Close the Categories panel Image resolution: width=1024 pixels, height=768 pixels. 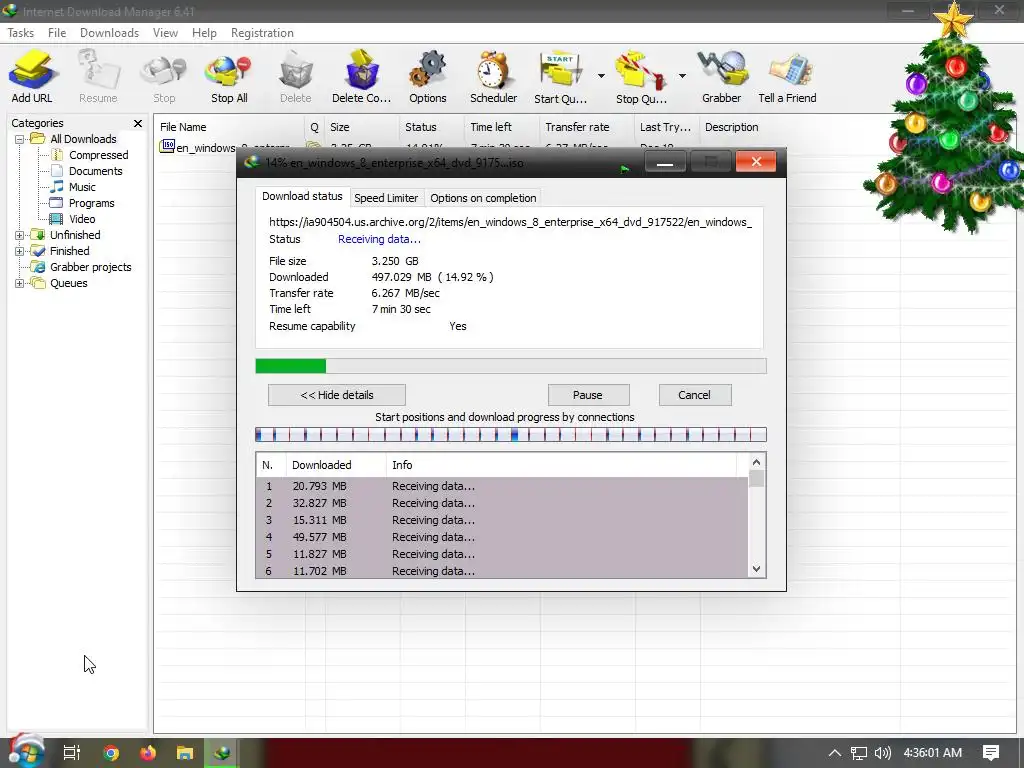(x=138, y=123)
